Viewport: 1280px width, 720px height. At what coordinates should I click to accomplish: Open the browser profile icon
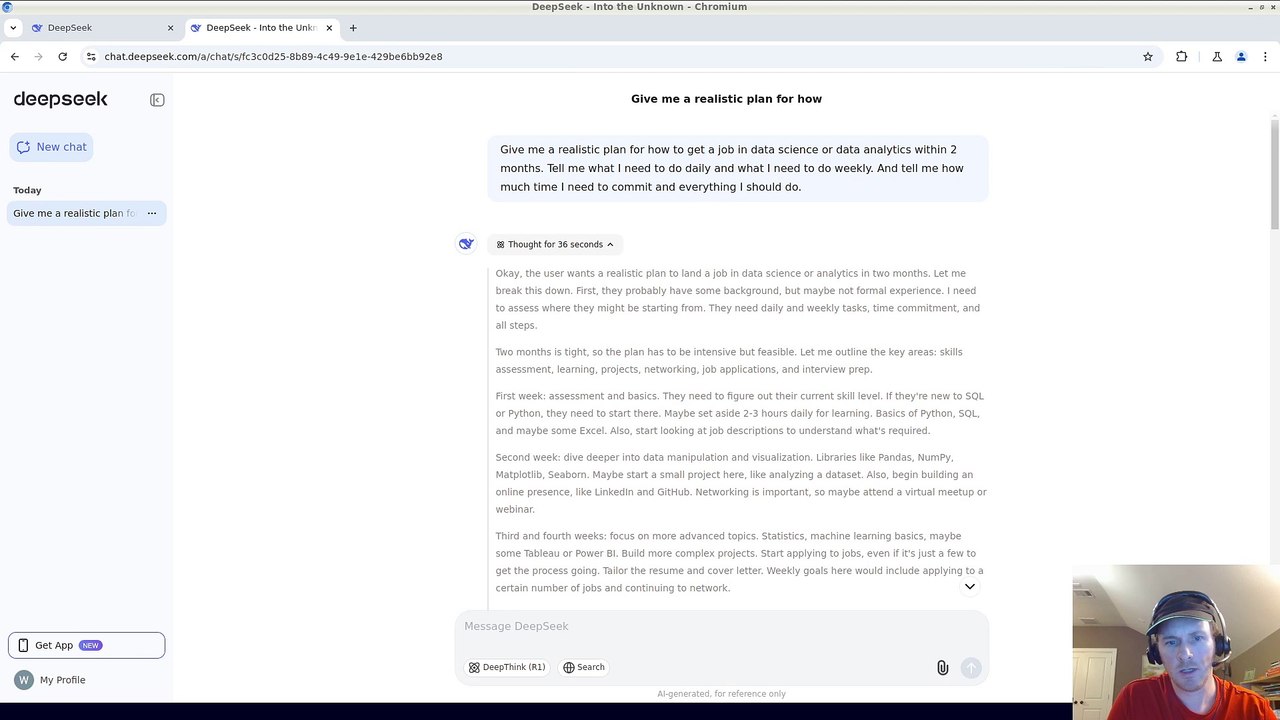pyautogui.click(x=1241, y=57)
